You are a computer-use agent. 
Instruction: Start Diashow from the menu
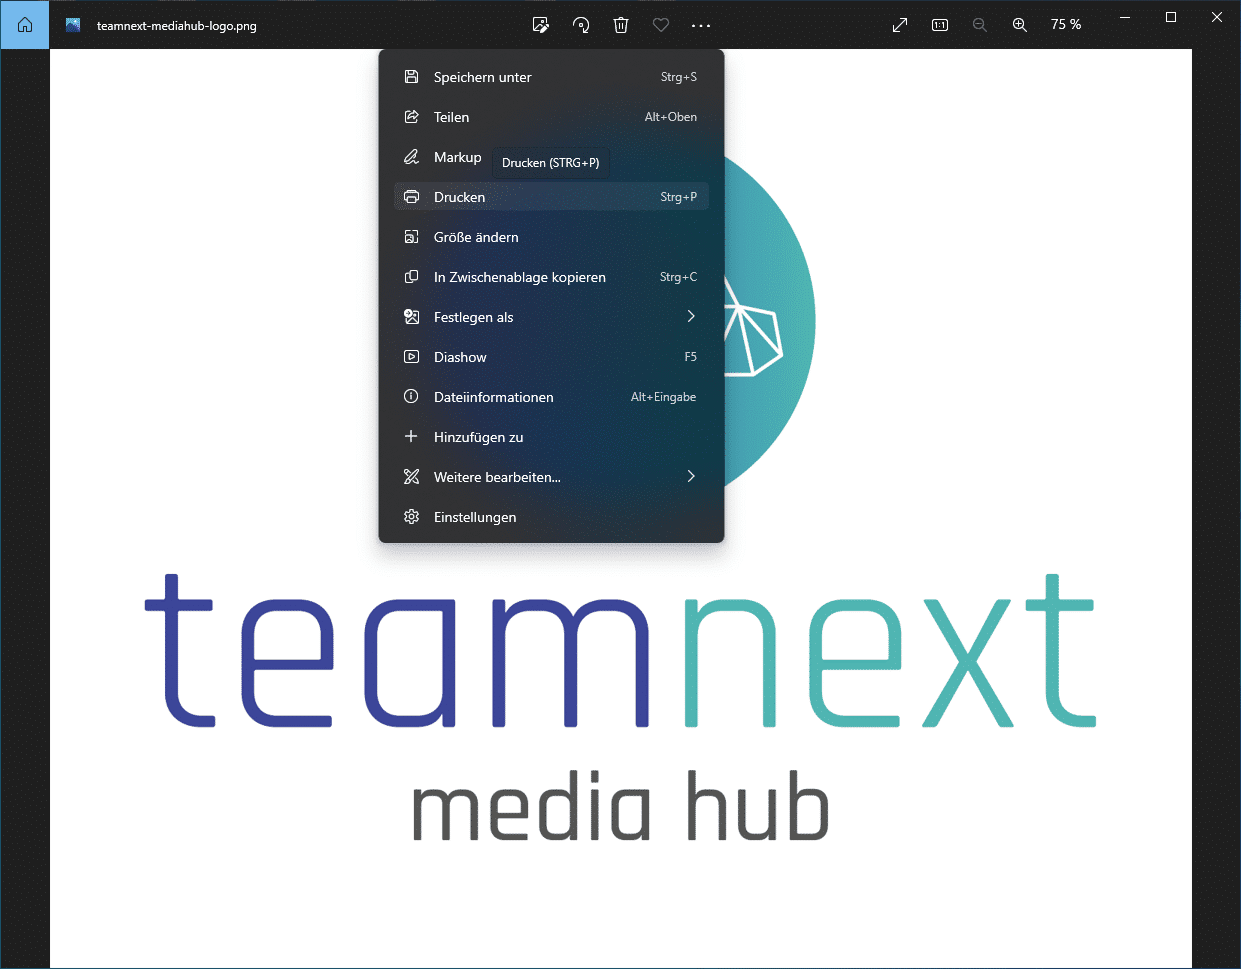(551, 357)
